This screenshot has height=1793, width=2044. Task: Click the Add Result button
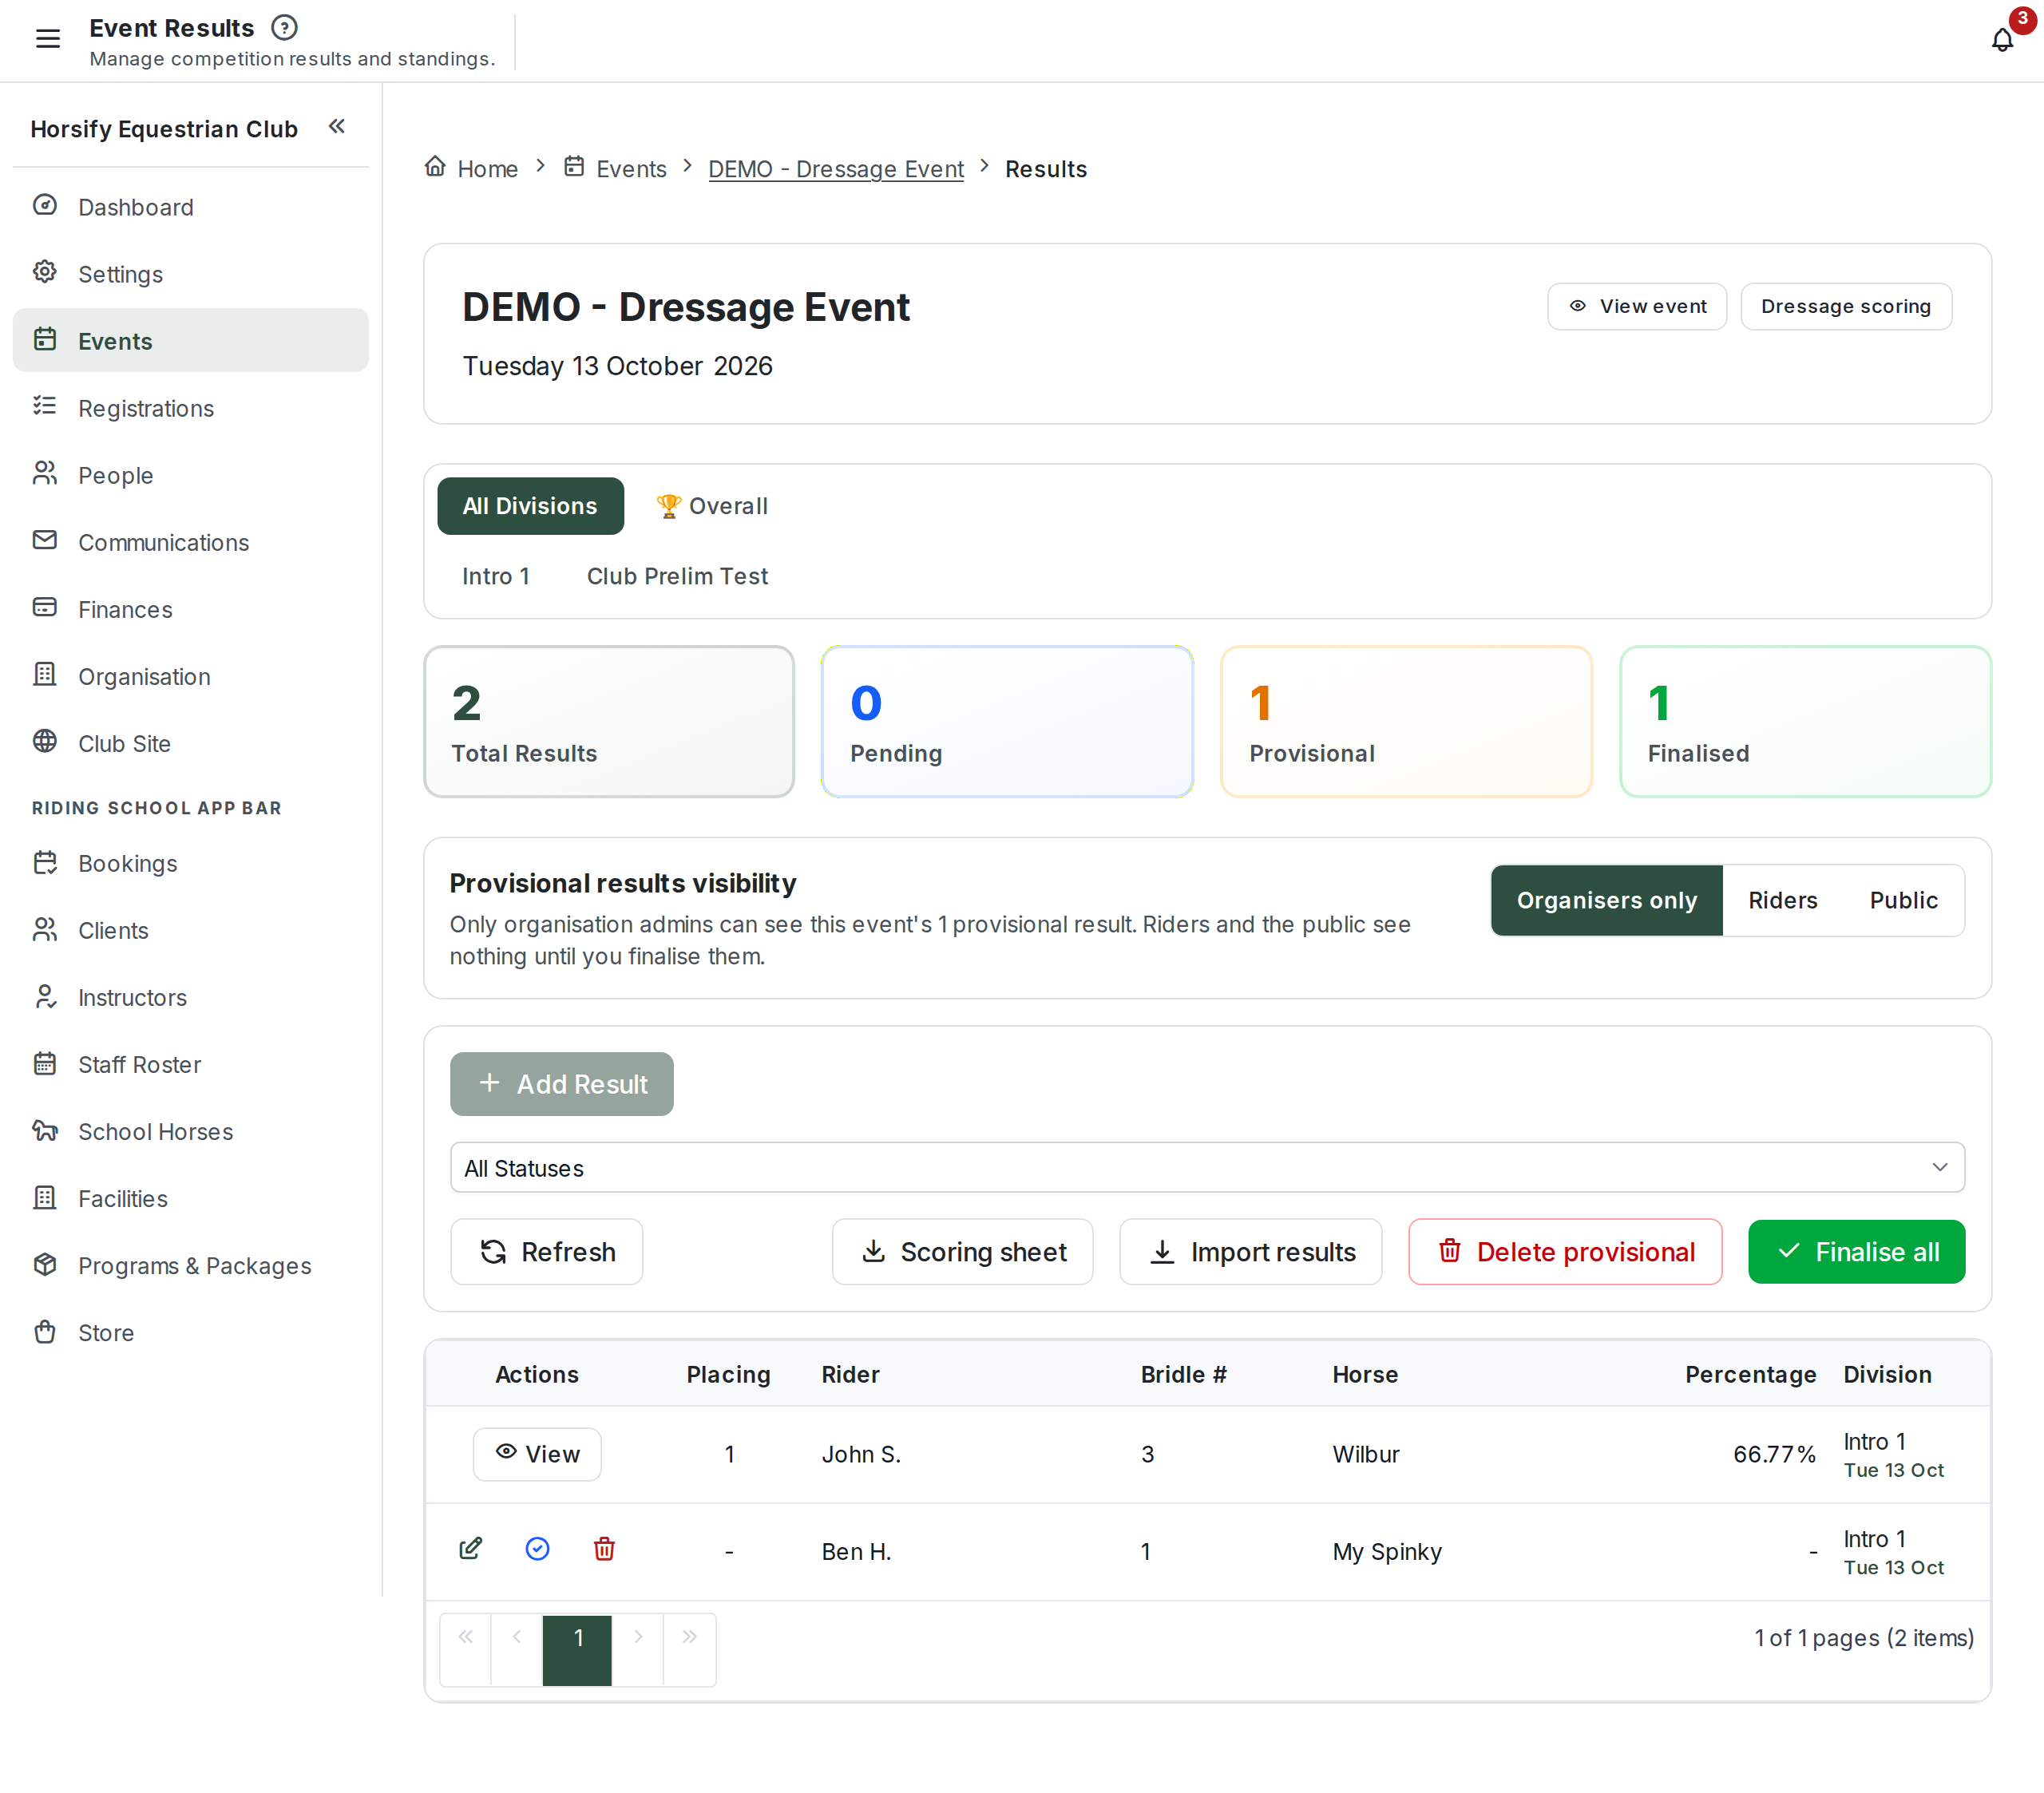point(561,1084)
